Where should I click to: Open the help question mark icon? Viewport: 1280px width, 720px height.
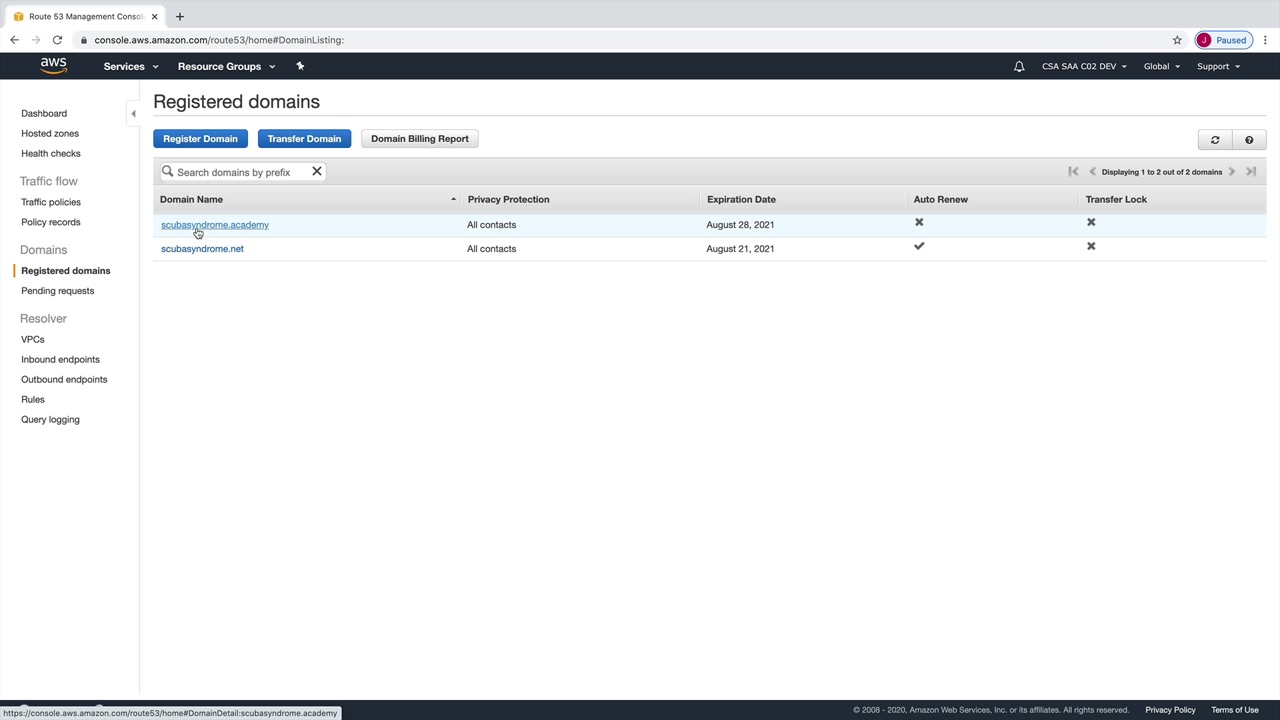click(x=1249, y=140)
